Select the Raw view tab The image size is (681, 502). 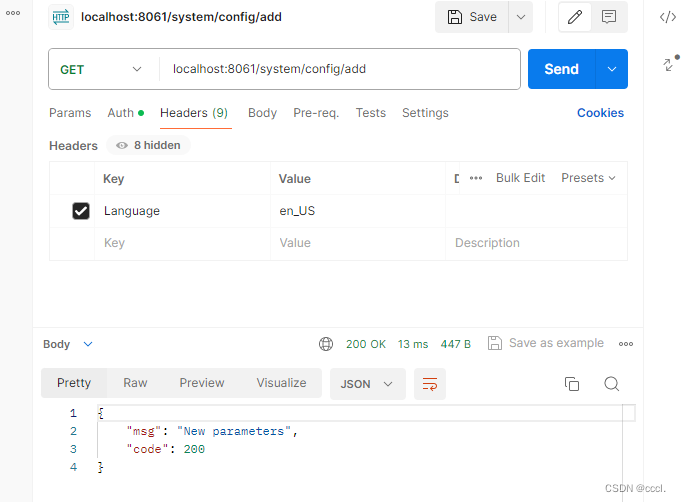tap(135, 383)
